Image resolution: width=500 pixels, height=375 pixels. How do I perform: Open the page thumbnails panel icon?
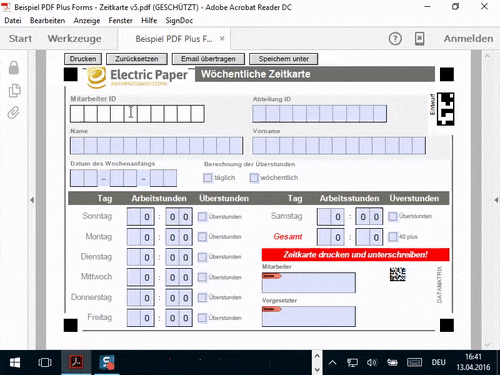pyautogui.click(x=14, y=90)
